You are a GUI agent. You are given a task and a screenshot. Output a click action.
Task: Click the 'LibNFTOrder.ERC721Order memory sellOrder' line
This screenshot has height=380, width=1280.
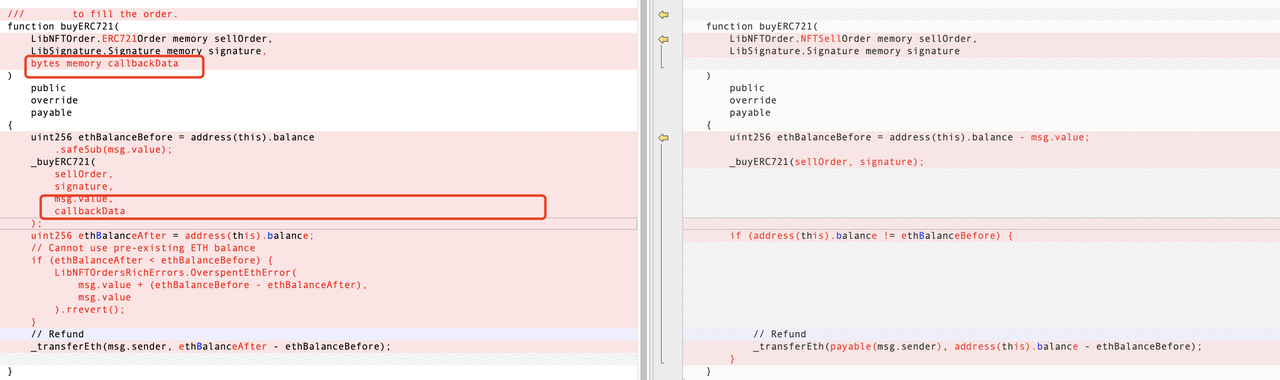[151, 38]
